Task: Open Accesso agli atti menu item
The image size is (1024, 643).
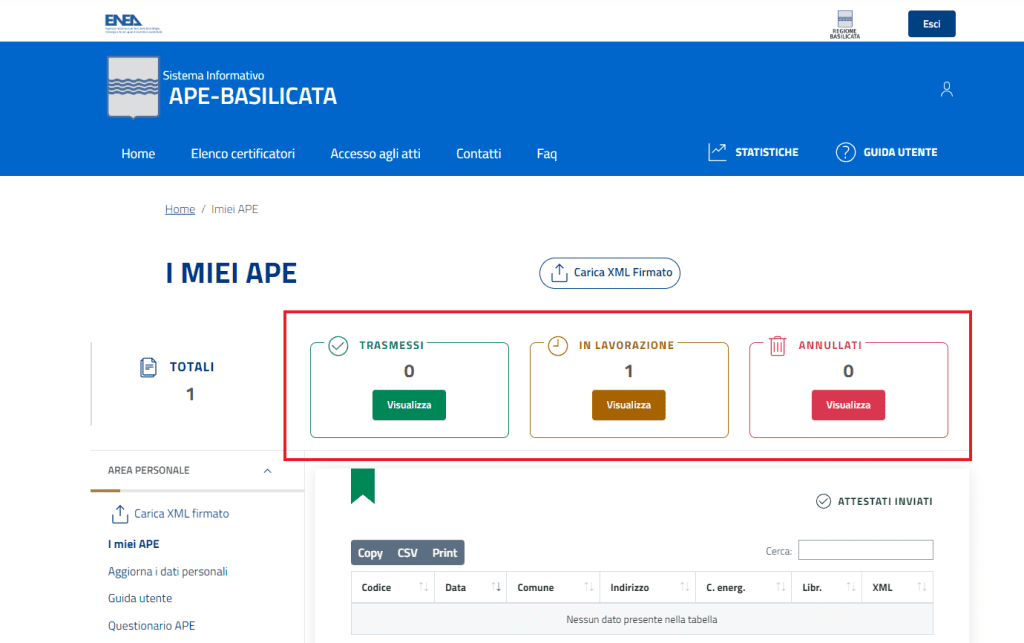Action: tap(375, 153)
